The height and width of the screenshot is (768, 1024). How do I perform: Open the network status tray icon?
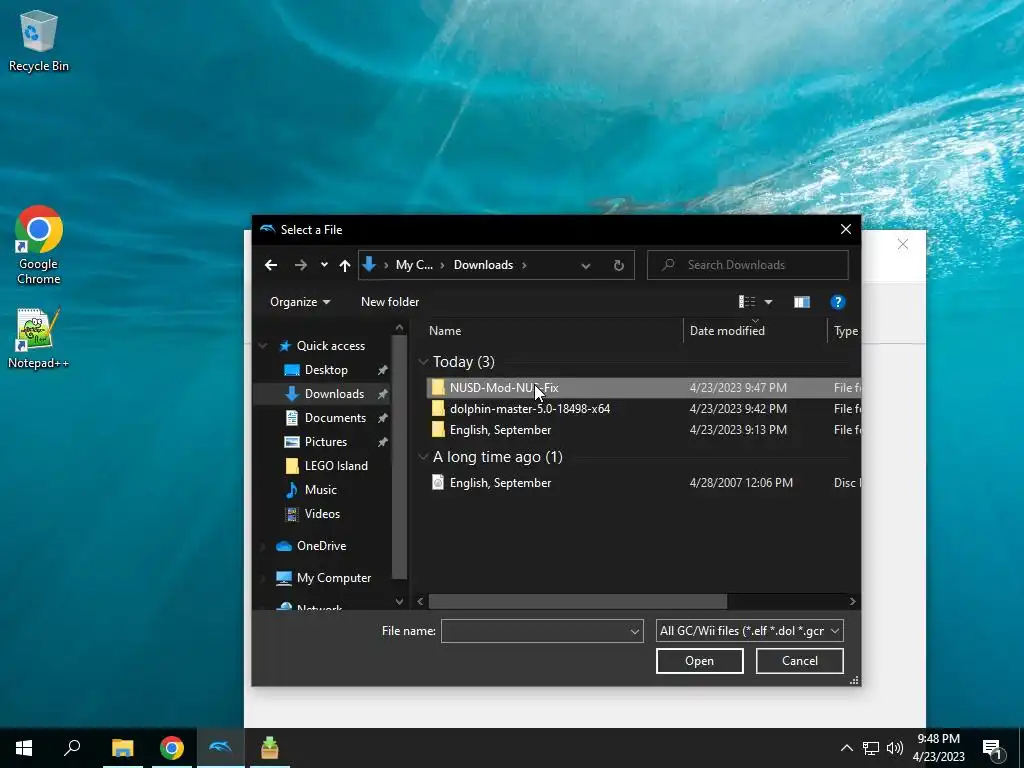click(871, 748)
